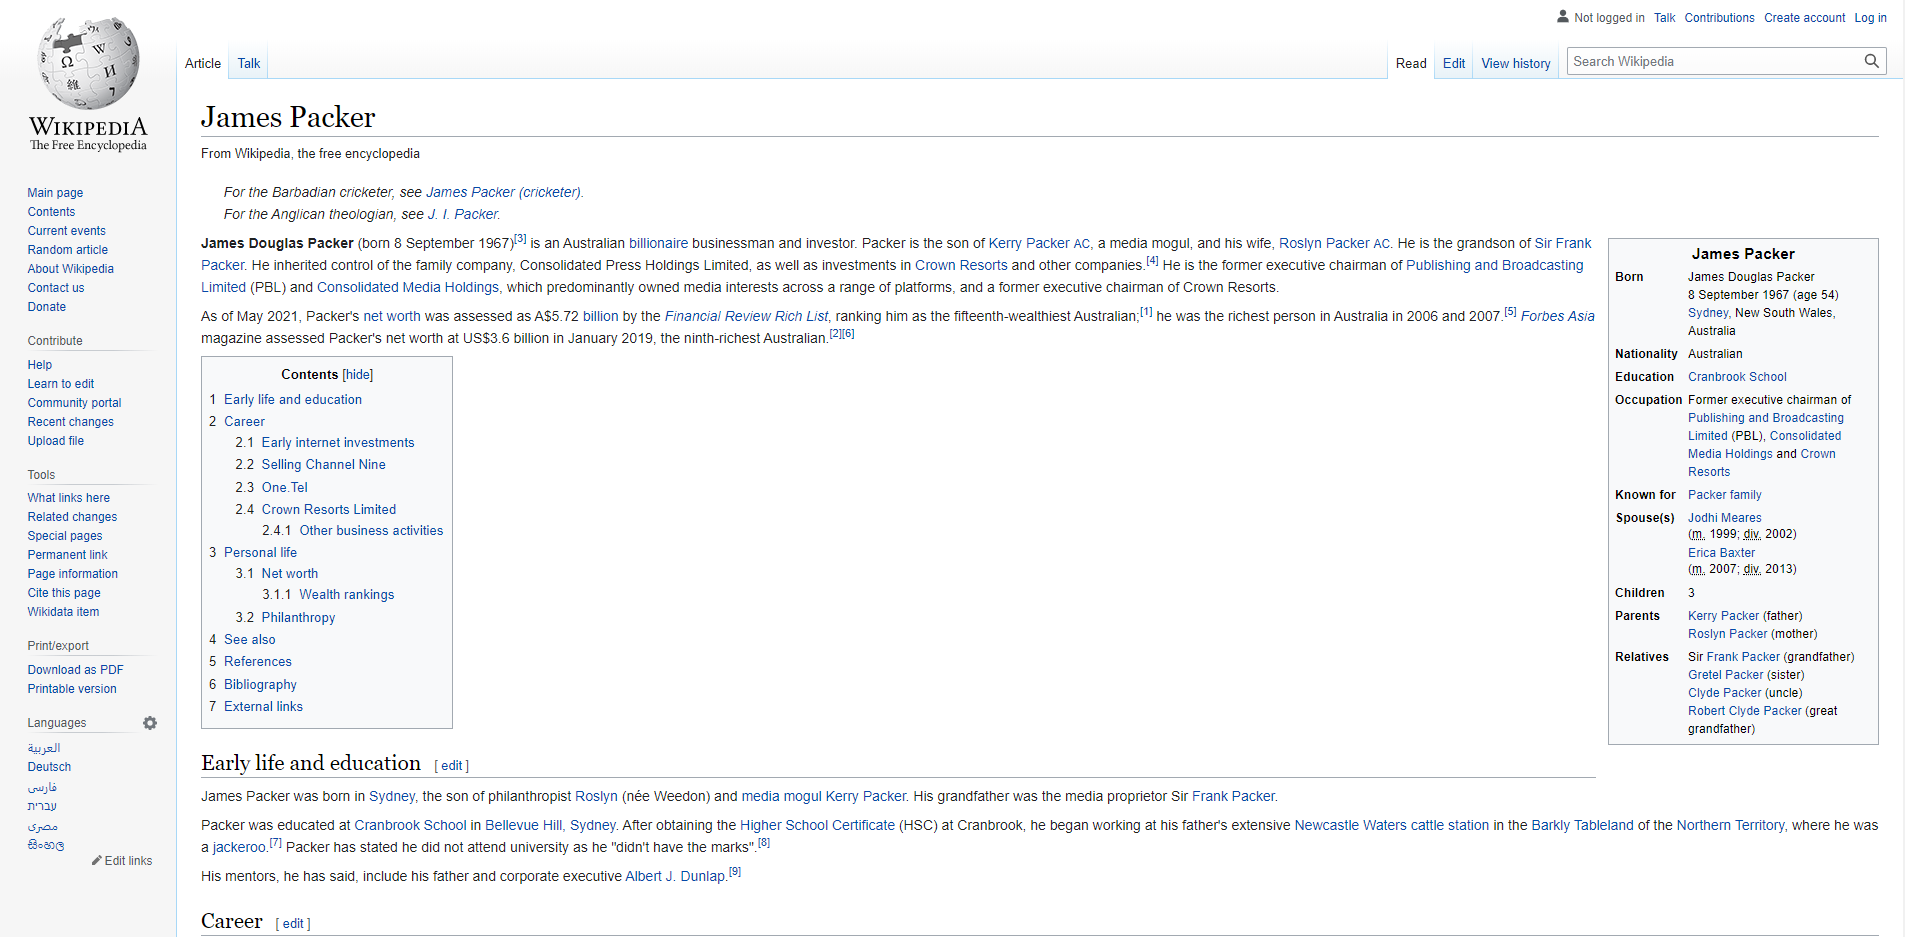Open the View history tab
The height and width of the screenshot is (937, 1905).
[1516, 63]
